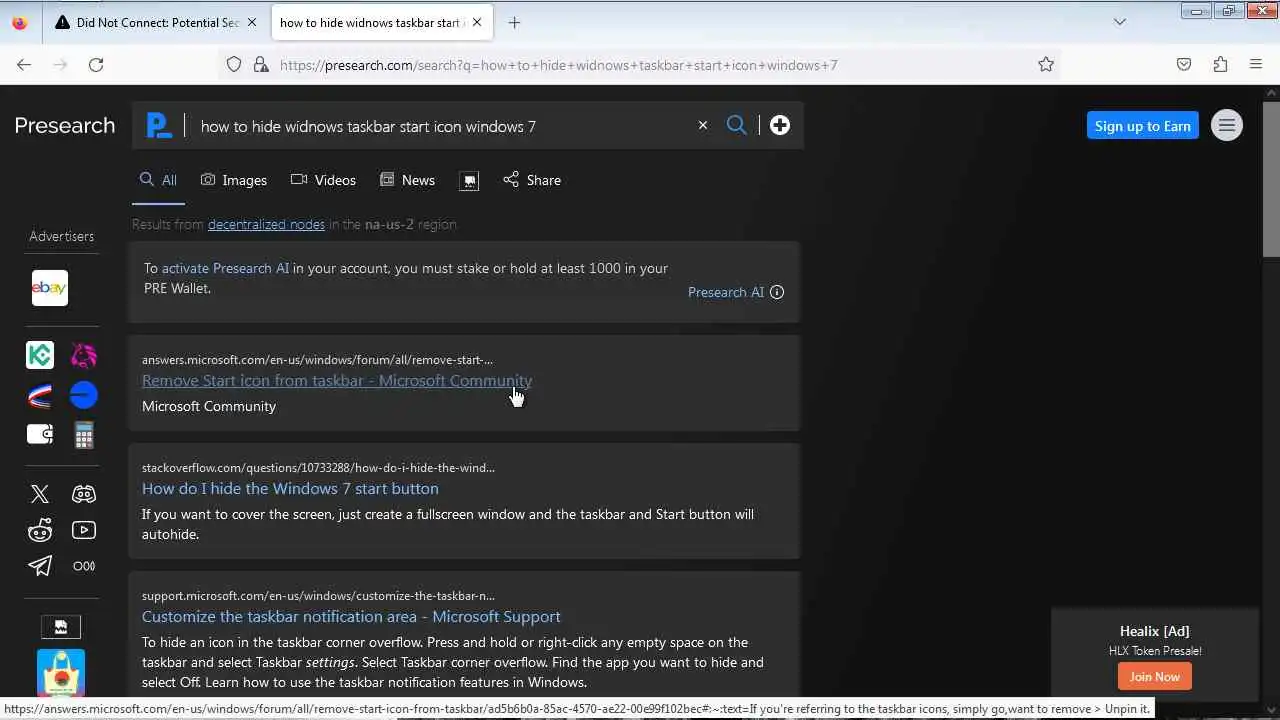This screenshot has height=720, width=1280.
Task: Reload the current page
Action: click(96, 64)
